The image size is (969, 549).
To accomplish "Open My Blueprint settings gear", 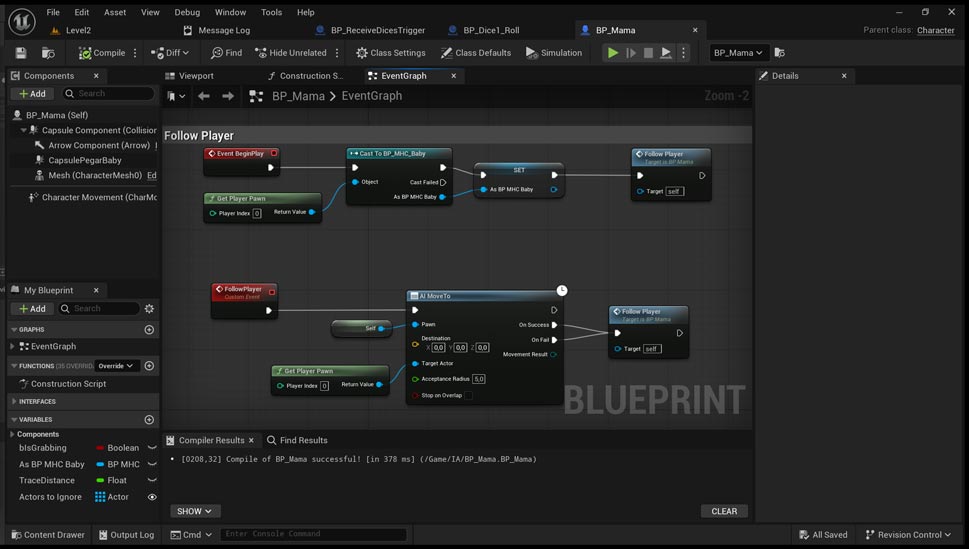I will 149,309.
